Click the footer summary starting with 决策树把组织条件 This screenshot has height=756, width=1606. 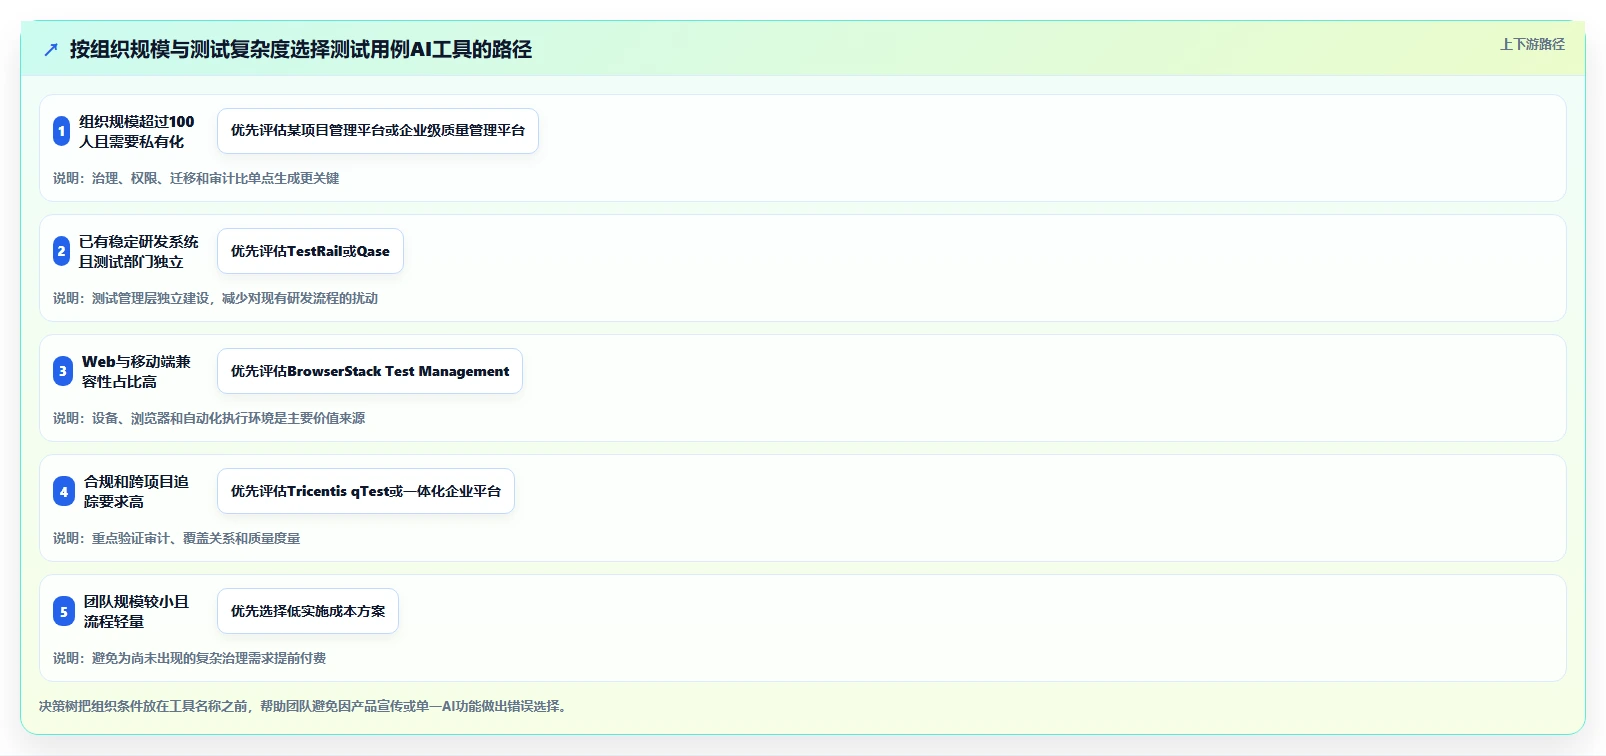pyautogui.click(x=306, y=706)
